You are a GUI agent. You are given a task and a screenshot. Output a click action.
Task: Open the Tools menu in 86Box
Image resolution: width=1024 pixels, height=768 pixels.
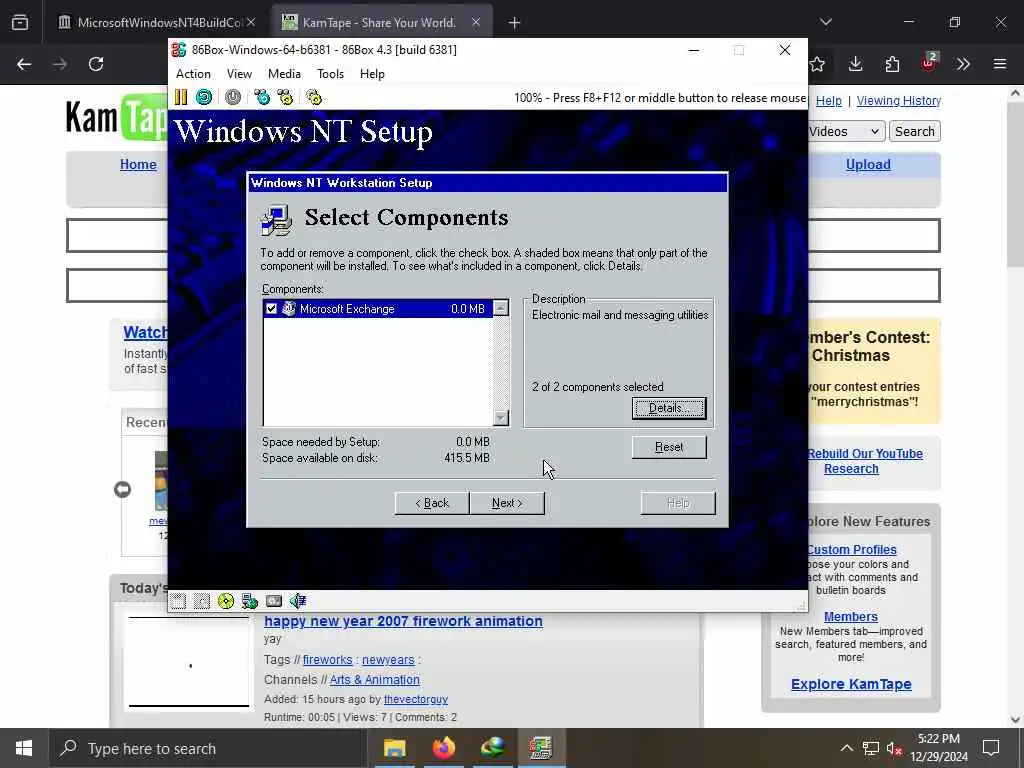(330, 74)
